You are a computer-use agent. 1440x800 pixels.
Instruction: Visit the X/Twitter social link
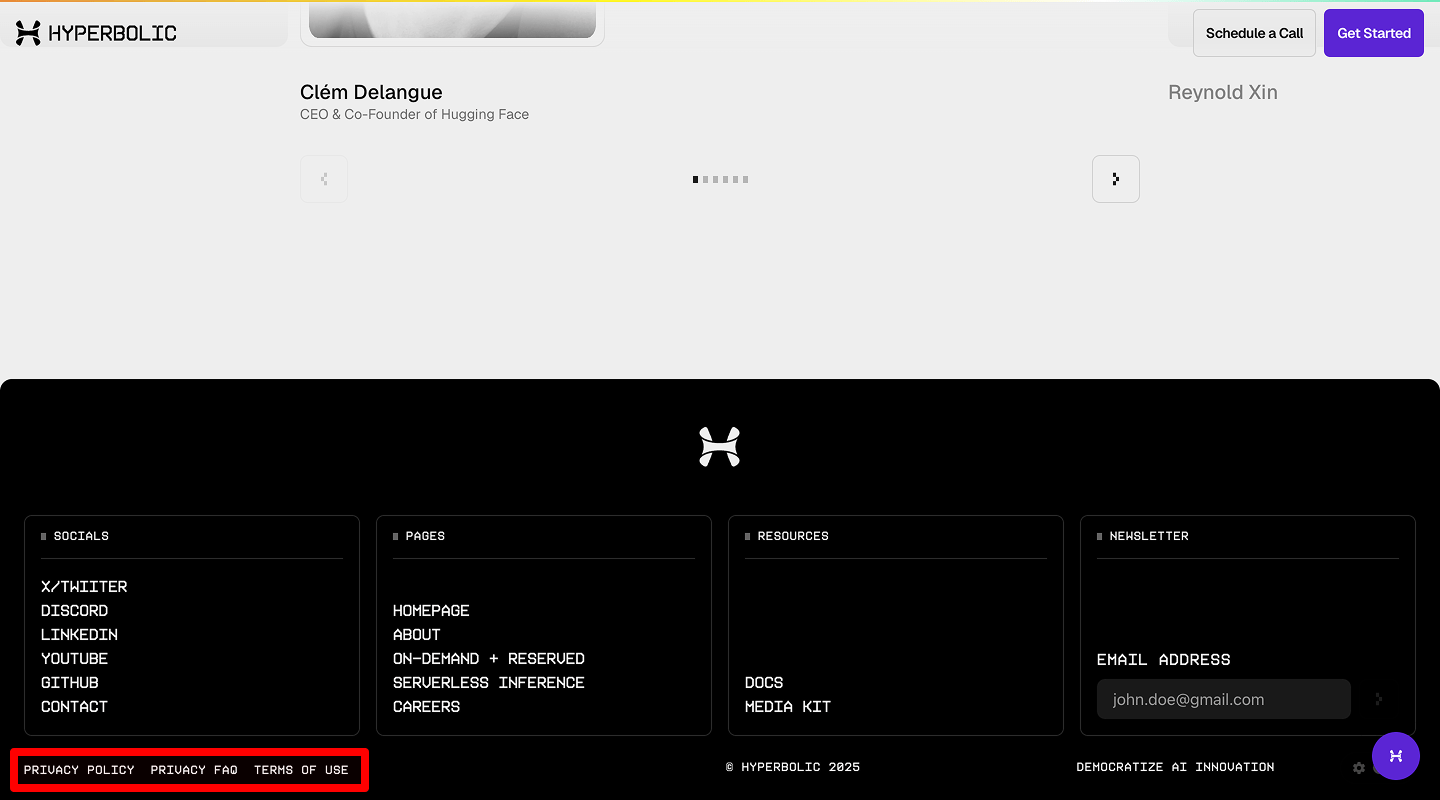[x=84, y=586]
